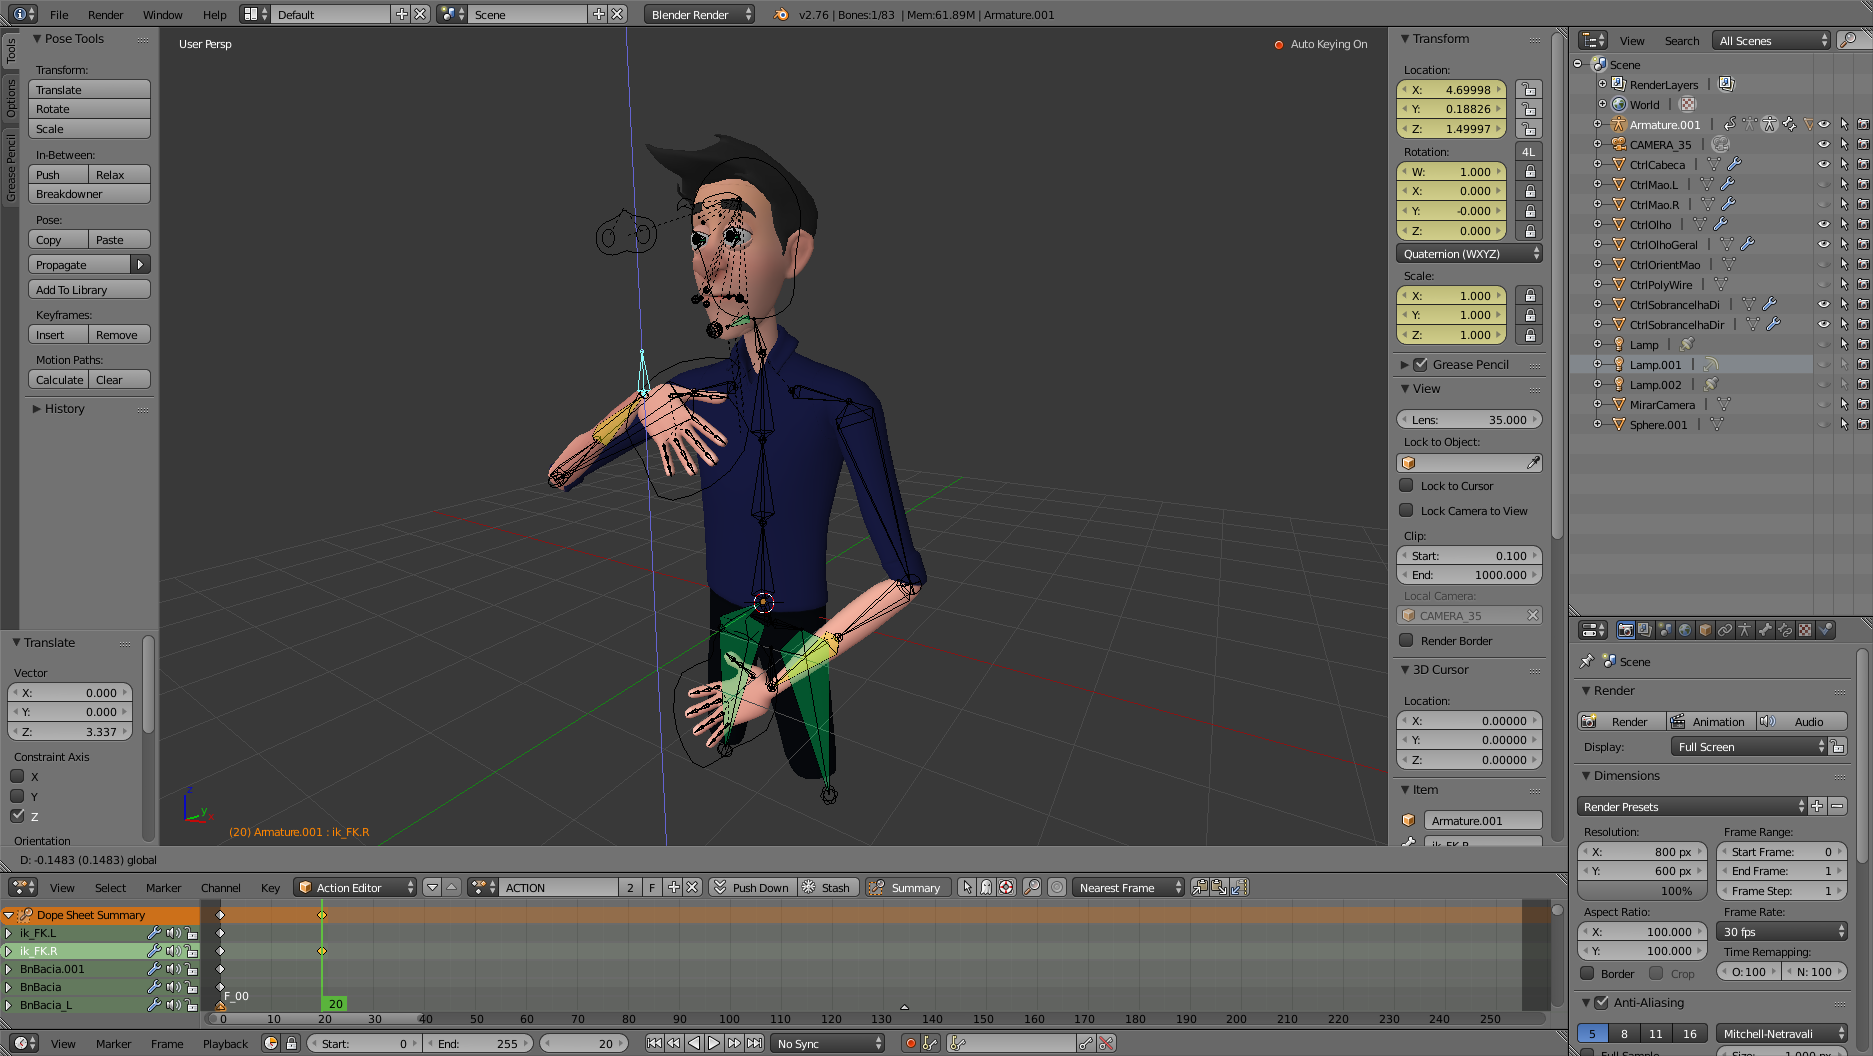Click the lock icon for BnBacia channel
1873x1056 pixels.
(x=190, y=987)
